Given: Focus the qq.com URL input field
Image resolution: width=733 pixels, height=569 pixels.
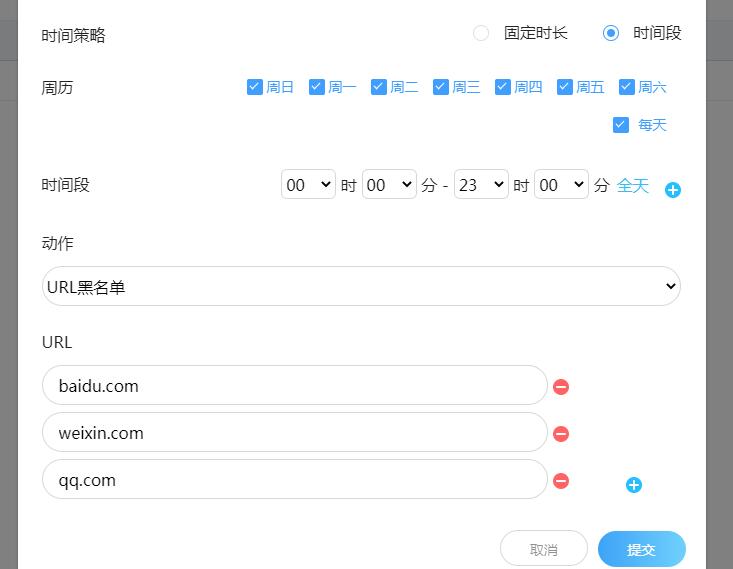Looking at the screenshot, I should point(295,479).
